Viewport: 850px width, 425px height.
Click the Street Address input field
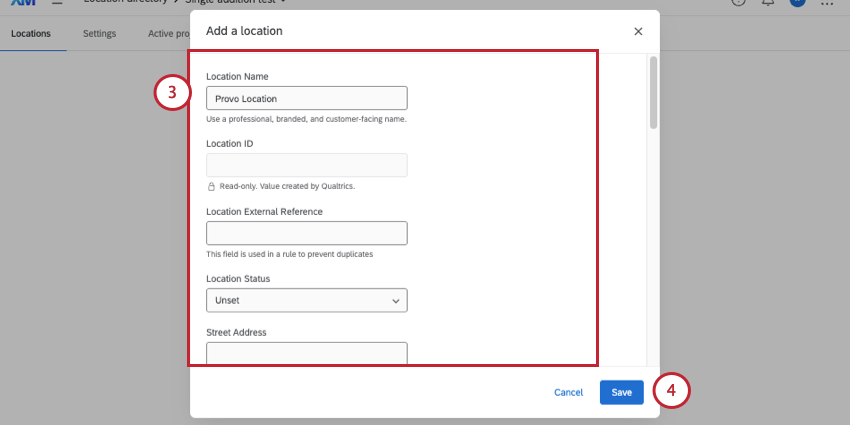tap(307, 353)
